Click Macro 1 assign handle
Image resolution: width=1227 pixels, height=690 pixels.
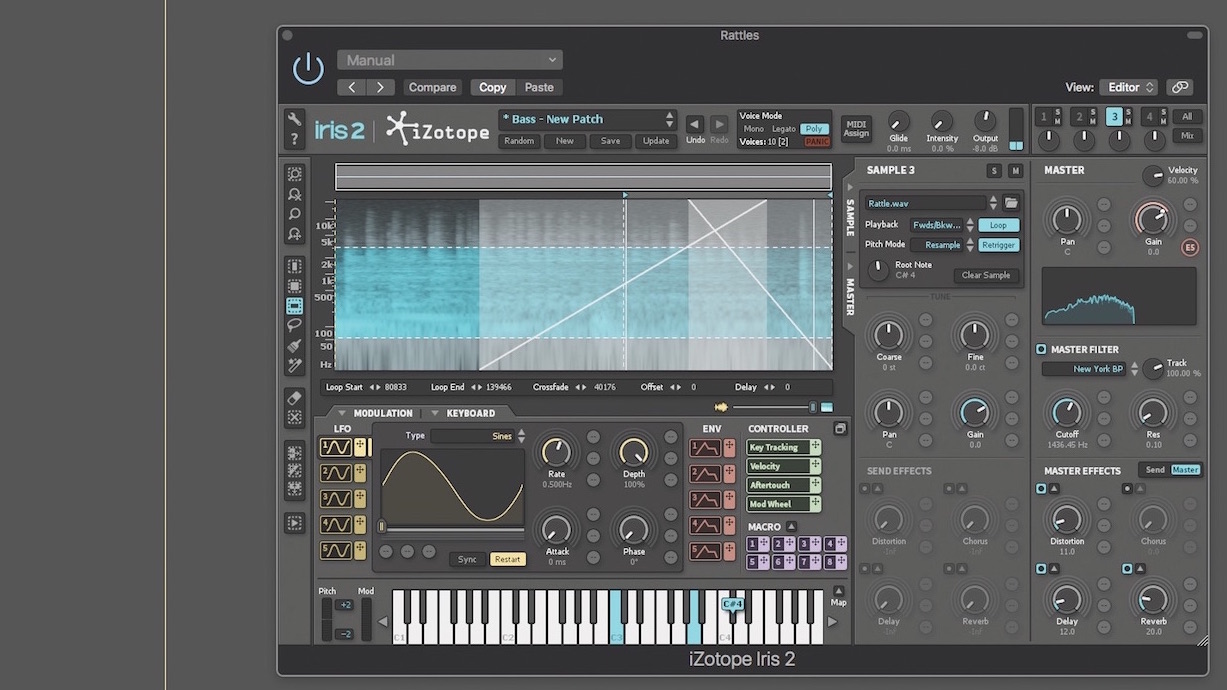[765, 544]
